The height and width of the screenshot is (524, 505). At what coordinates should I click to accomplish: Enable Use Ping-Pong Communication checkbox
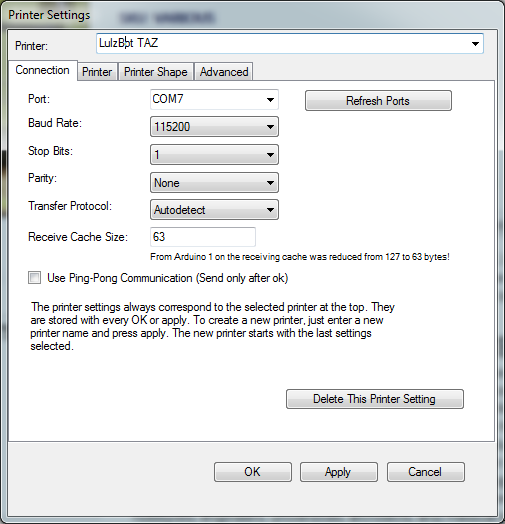tap(34, 278)
